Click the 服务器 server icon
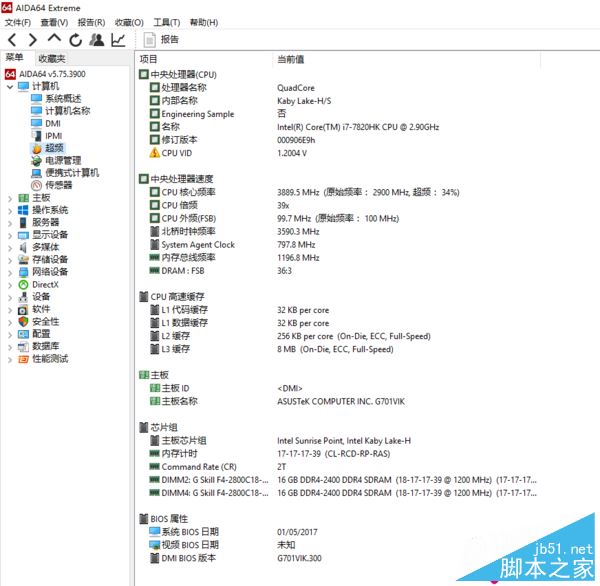Image resolution: width=600 pixels, height=586 pixels. 23,222
